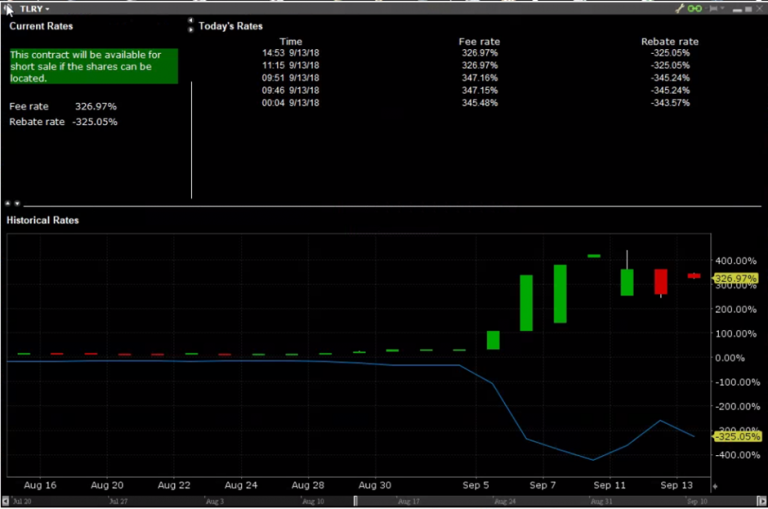Image resolution: width=768 pixels, height=509 pixels.
Task: Click the Time column header
Action: (290, 41)
